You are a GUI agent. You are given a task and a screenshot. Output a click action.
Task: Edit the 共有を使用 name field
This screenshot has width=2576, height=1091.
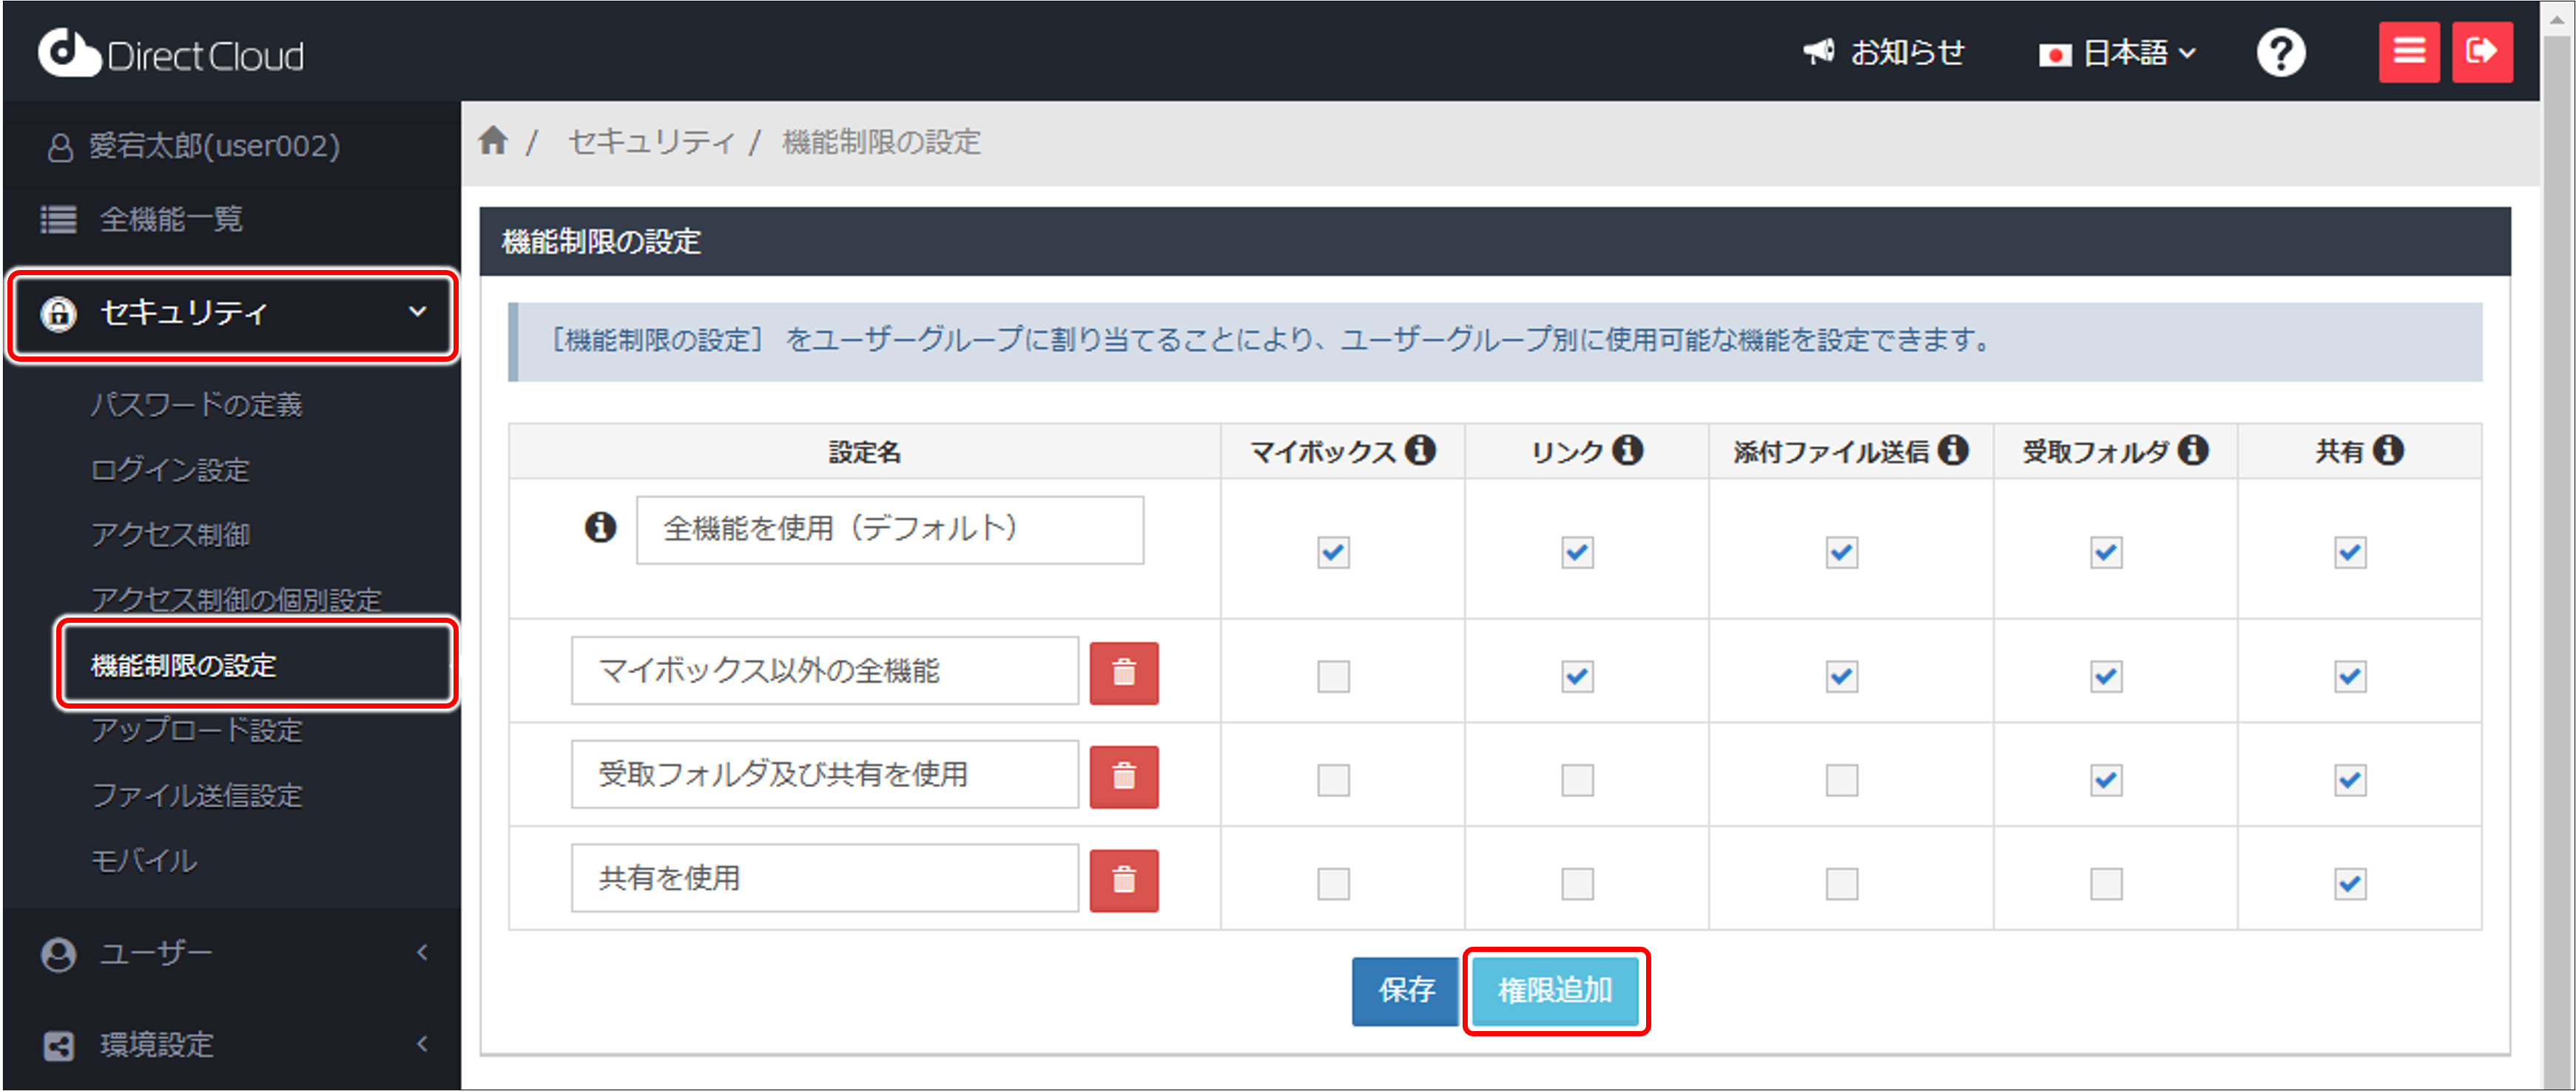click(x=825, y=878)
